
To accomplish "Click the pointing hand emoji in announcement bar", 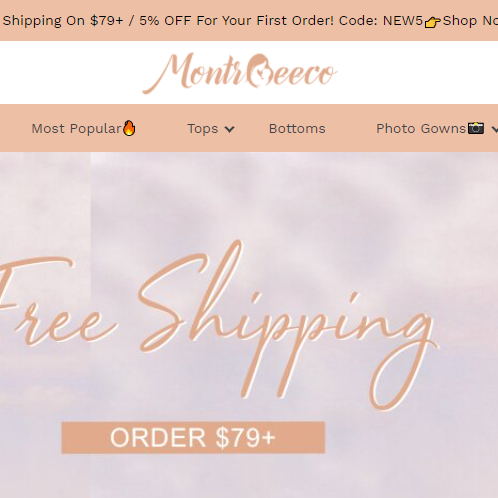I will (x=432, y=22).
